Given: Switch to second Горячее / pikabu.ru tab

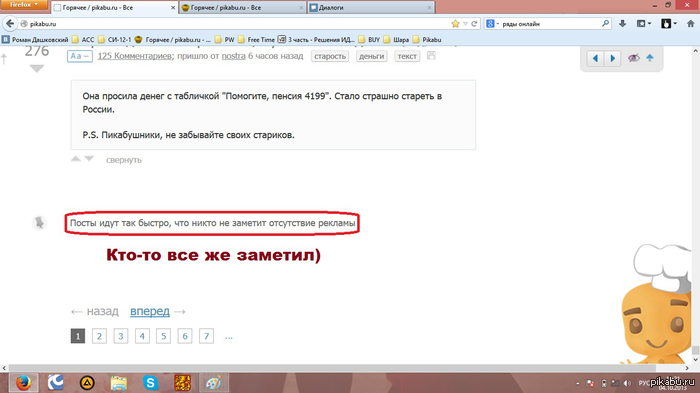Looking at the screenshot, I should pos(243,8).
